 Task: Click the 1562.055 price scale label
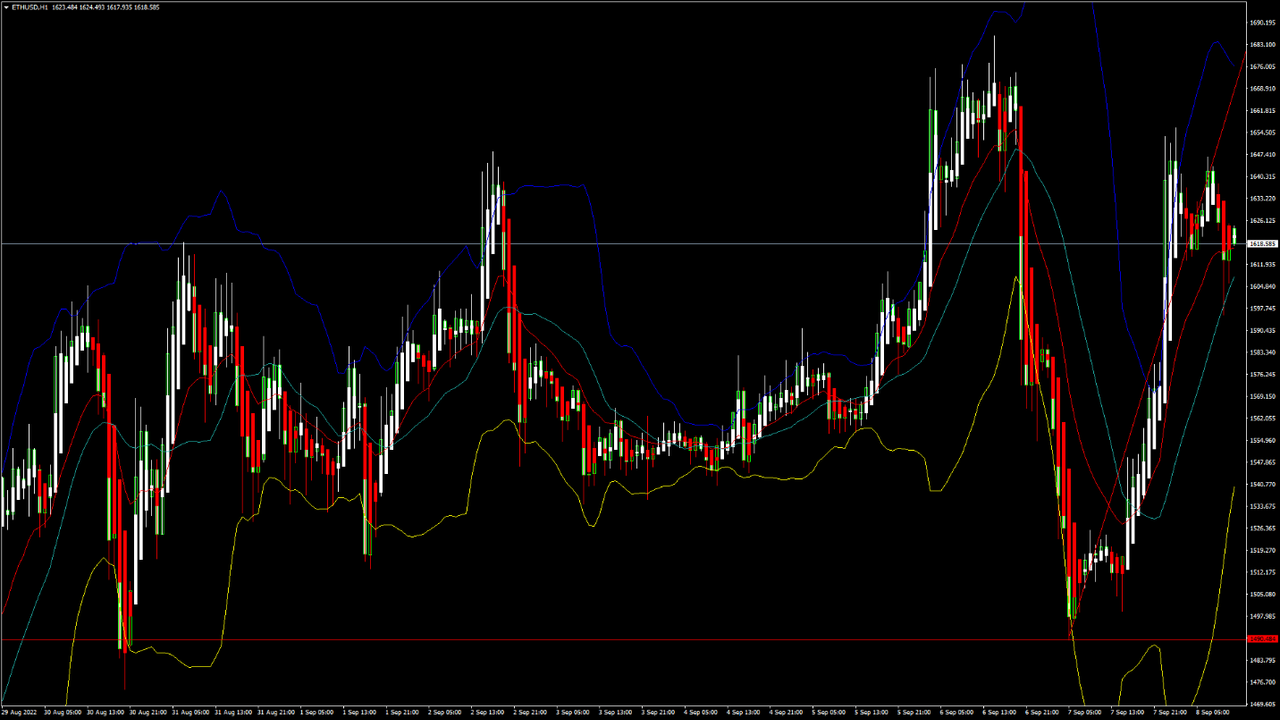[x=1262, y=418]
